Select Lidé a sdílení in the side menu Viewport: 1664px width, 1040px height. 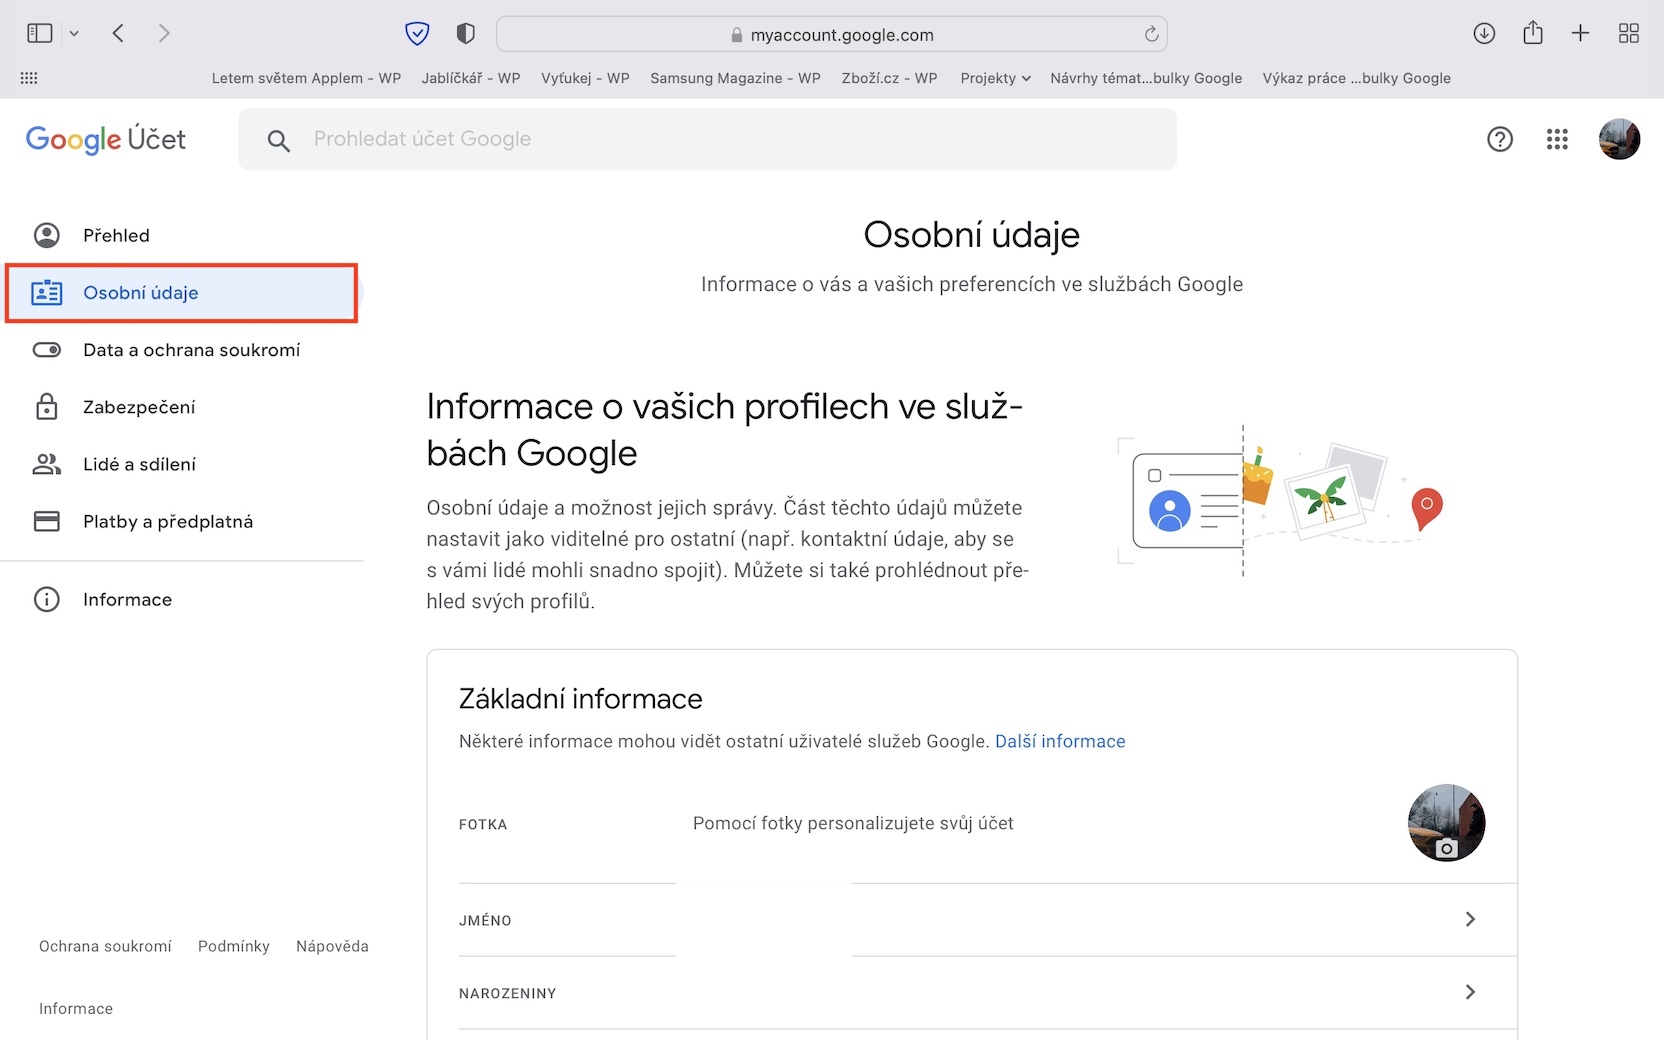click(182, 464)
